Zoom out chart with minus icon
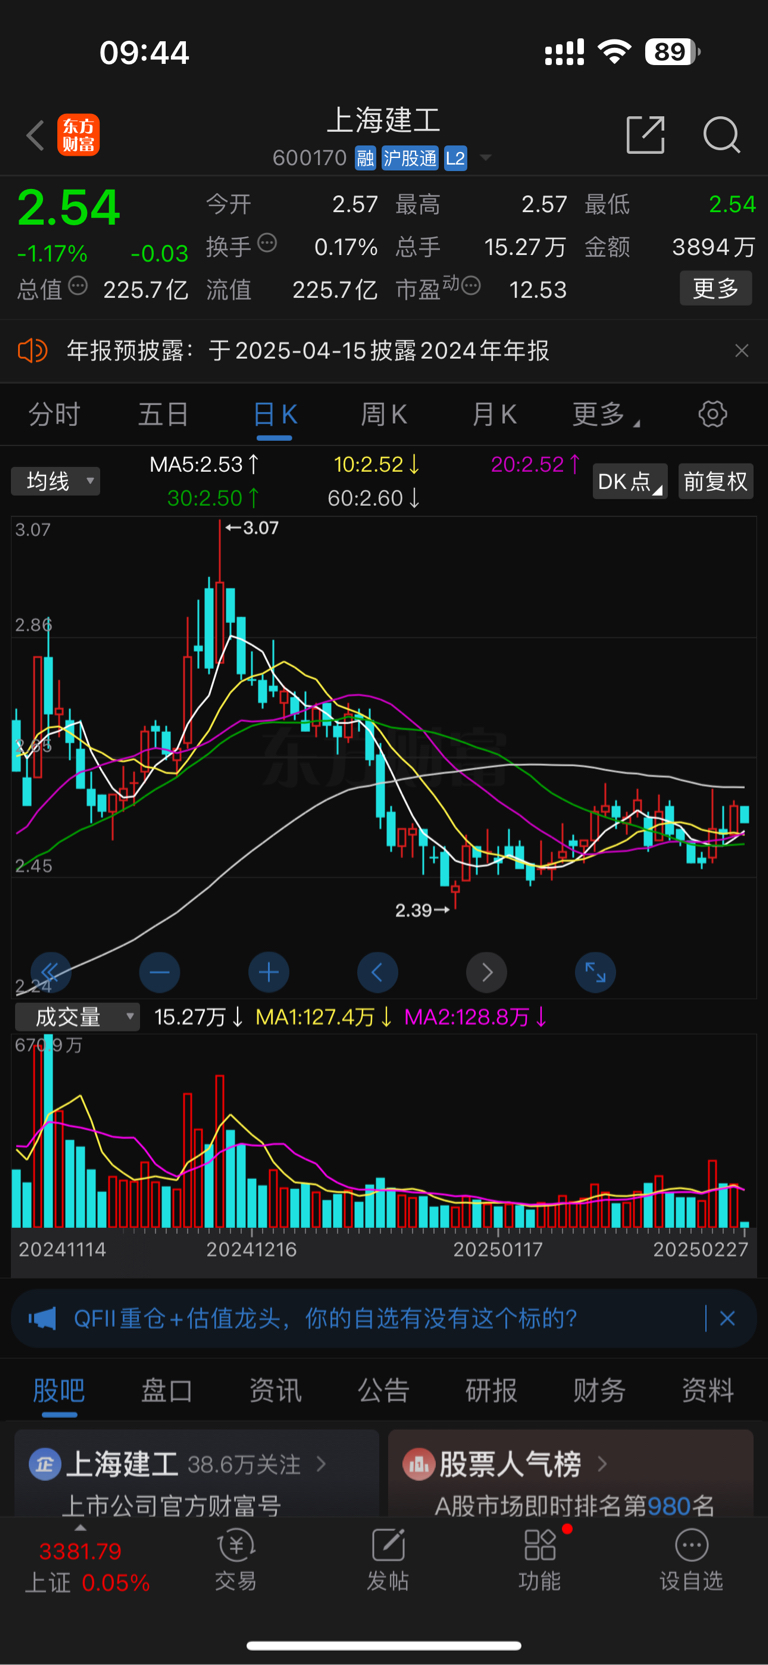Viewport: 768px width, 1665px height. tap(159, 971)
